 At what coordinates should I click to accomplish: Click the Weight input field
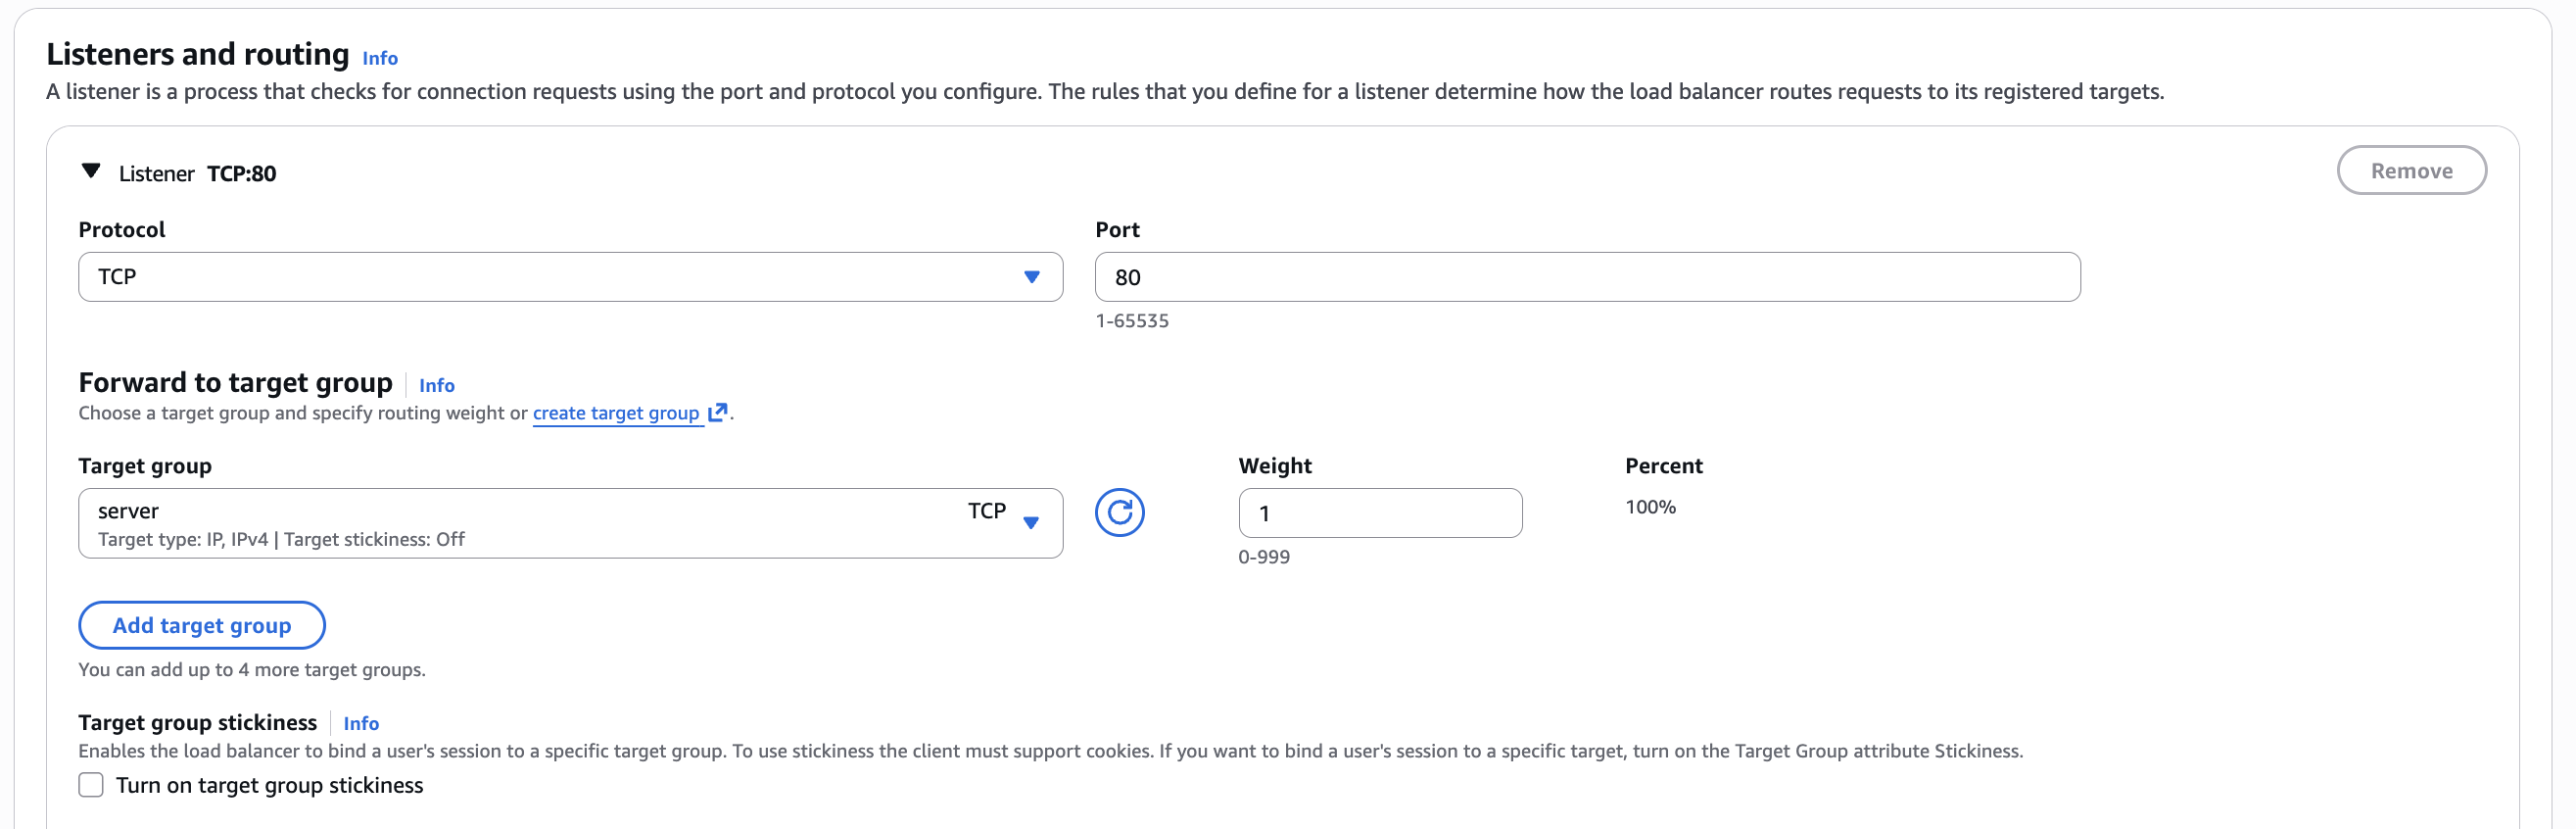pos(1379,513)
